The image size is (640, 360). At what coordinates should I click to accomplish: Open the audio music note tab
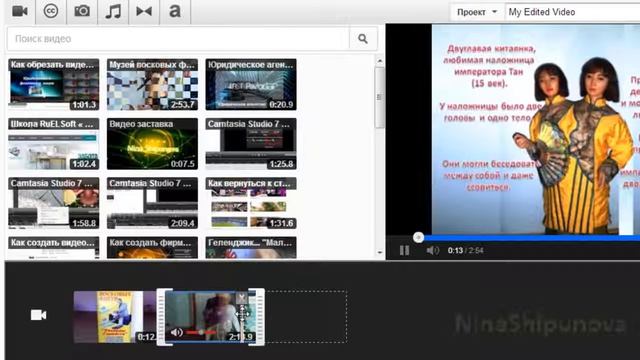(x=113, y=11)
